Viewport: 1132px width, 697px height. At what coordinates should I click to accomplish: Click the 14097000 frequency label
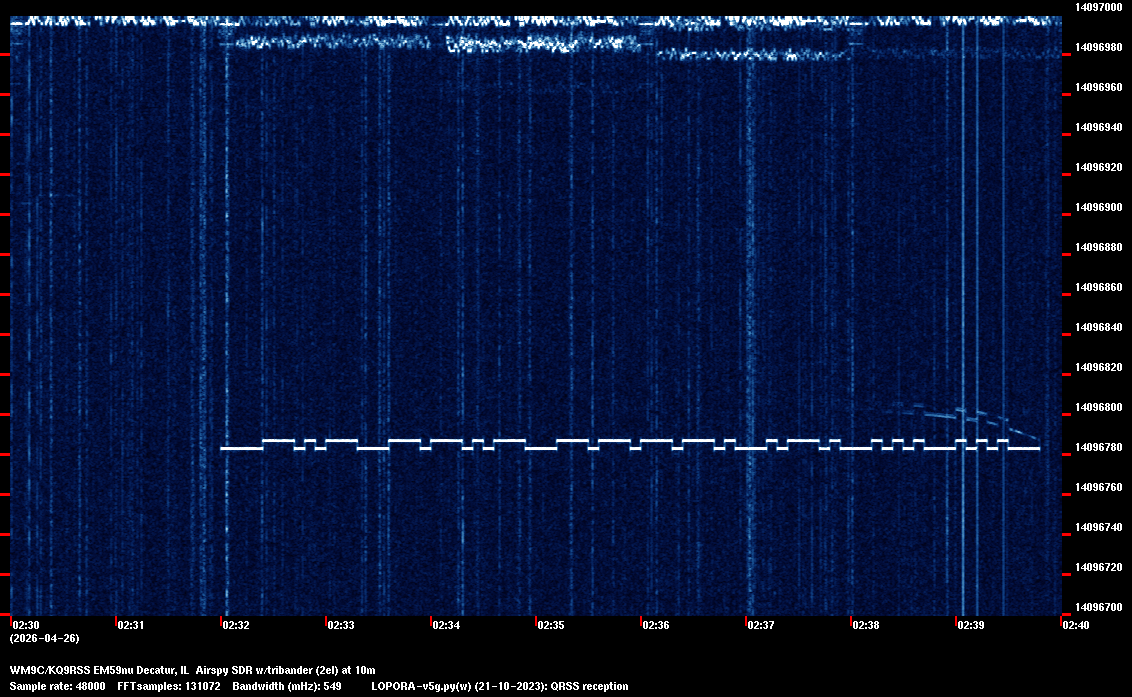tap(1098, 7)
